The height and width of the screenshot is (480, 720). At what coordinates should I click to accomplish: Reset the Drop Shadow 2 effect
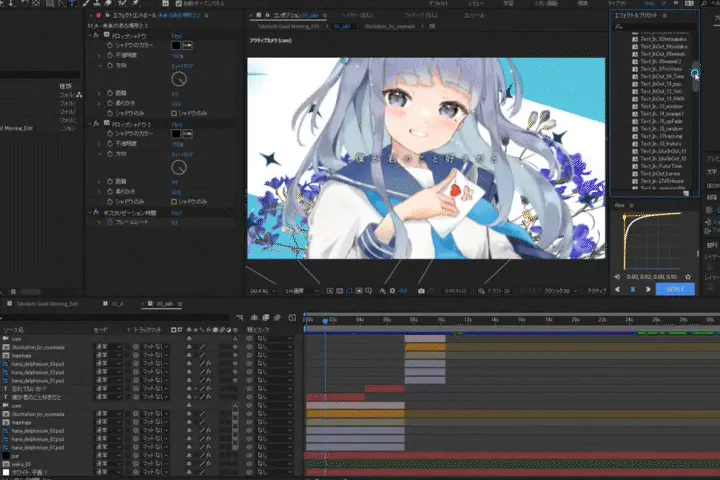coord(176,124)
